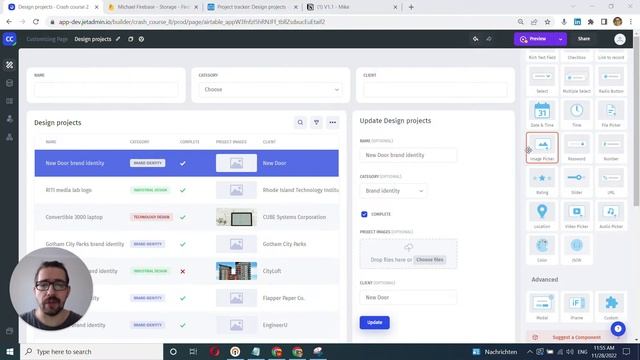This screenshot has height=360, width=640.
Task: Add the Modal advanced component
Action: [542, 307]
